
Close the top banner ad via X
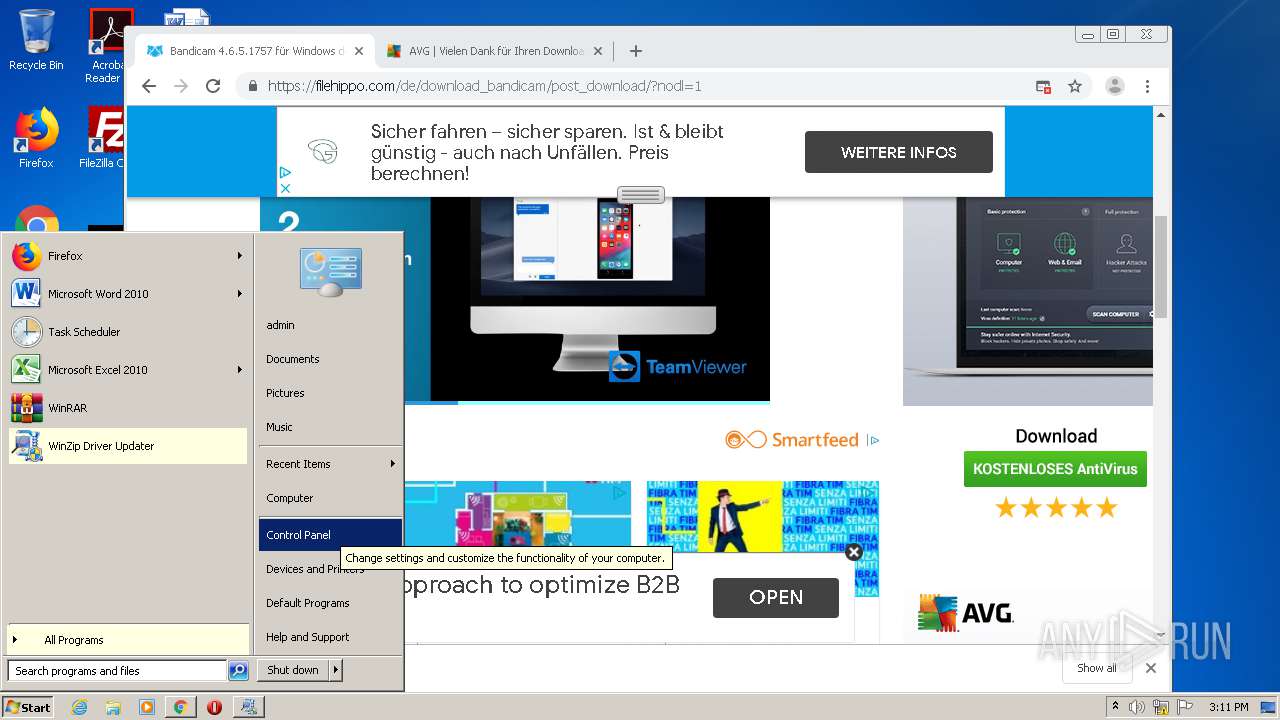(x=285, y=188)
